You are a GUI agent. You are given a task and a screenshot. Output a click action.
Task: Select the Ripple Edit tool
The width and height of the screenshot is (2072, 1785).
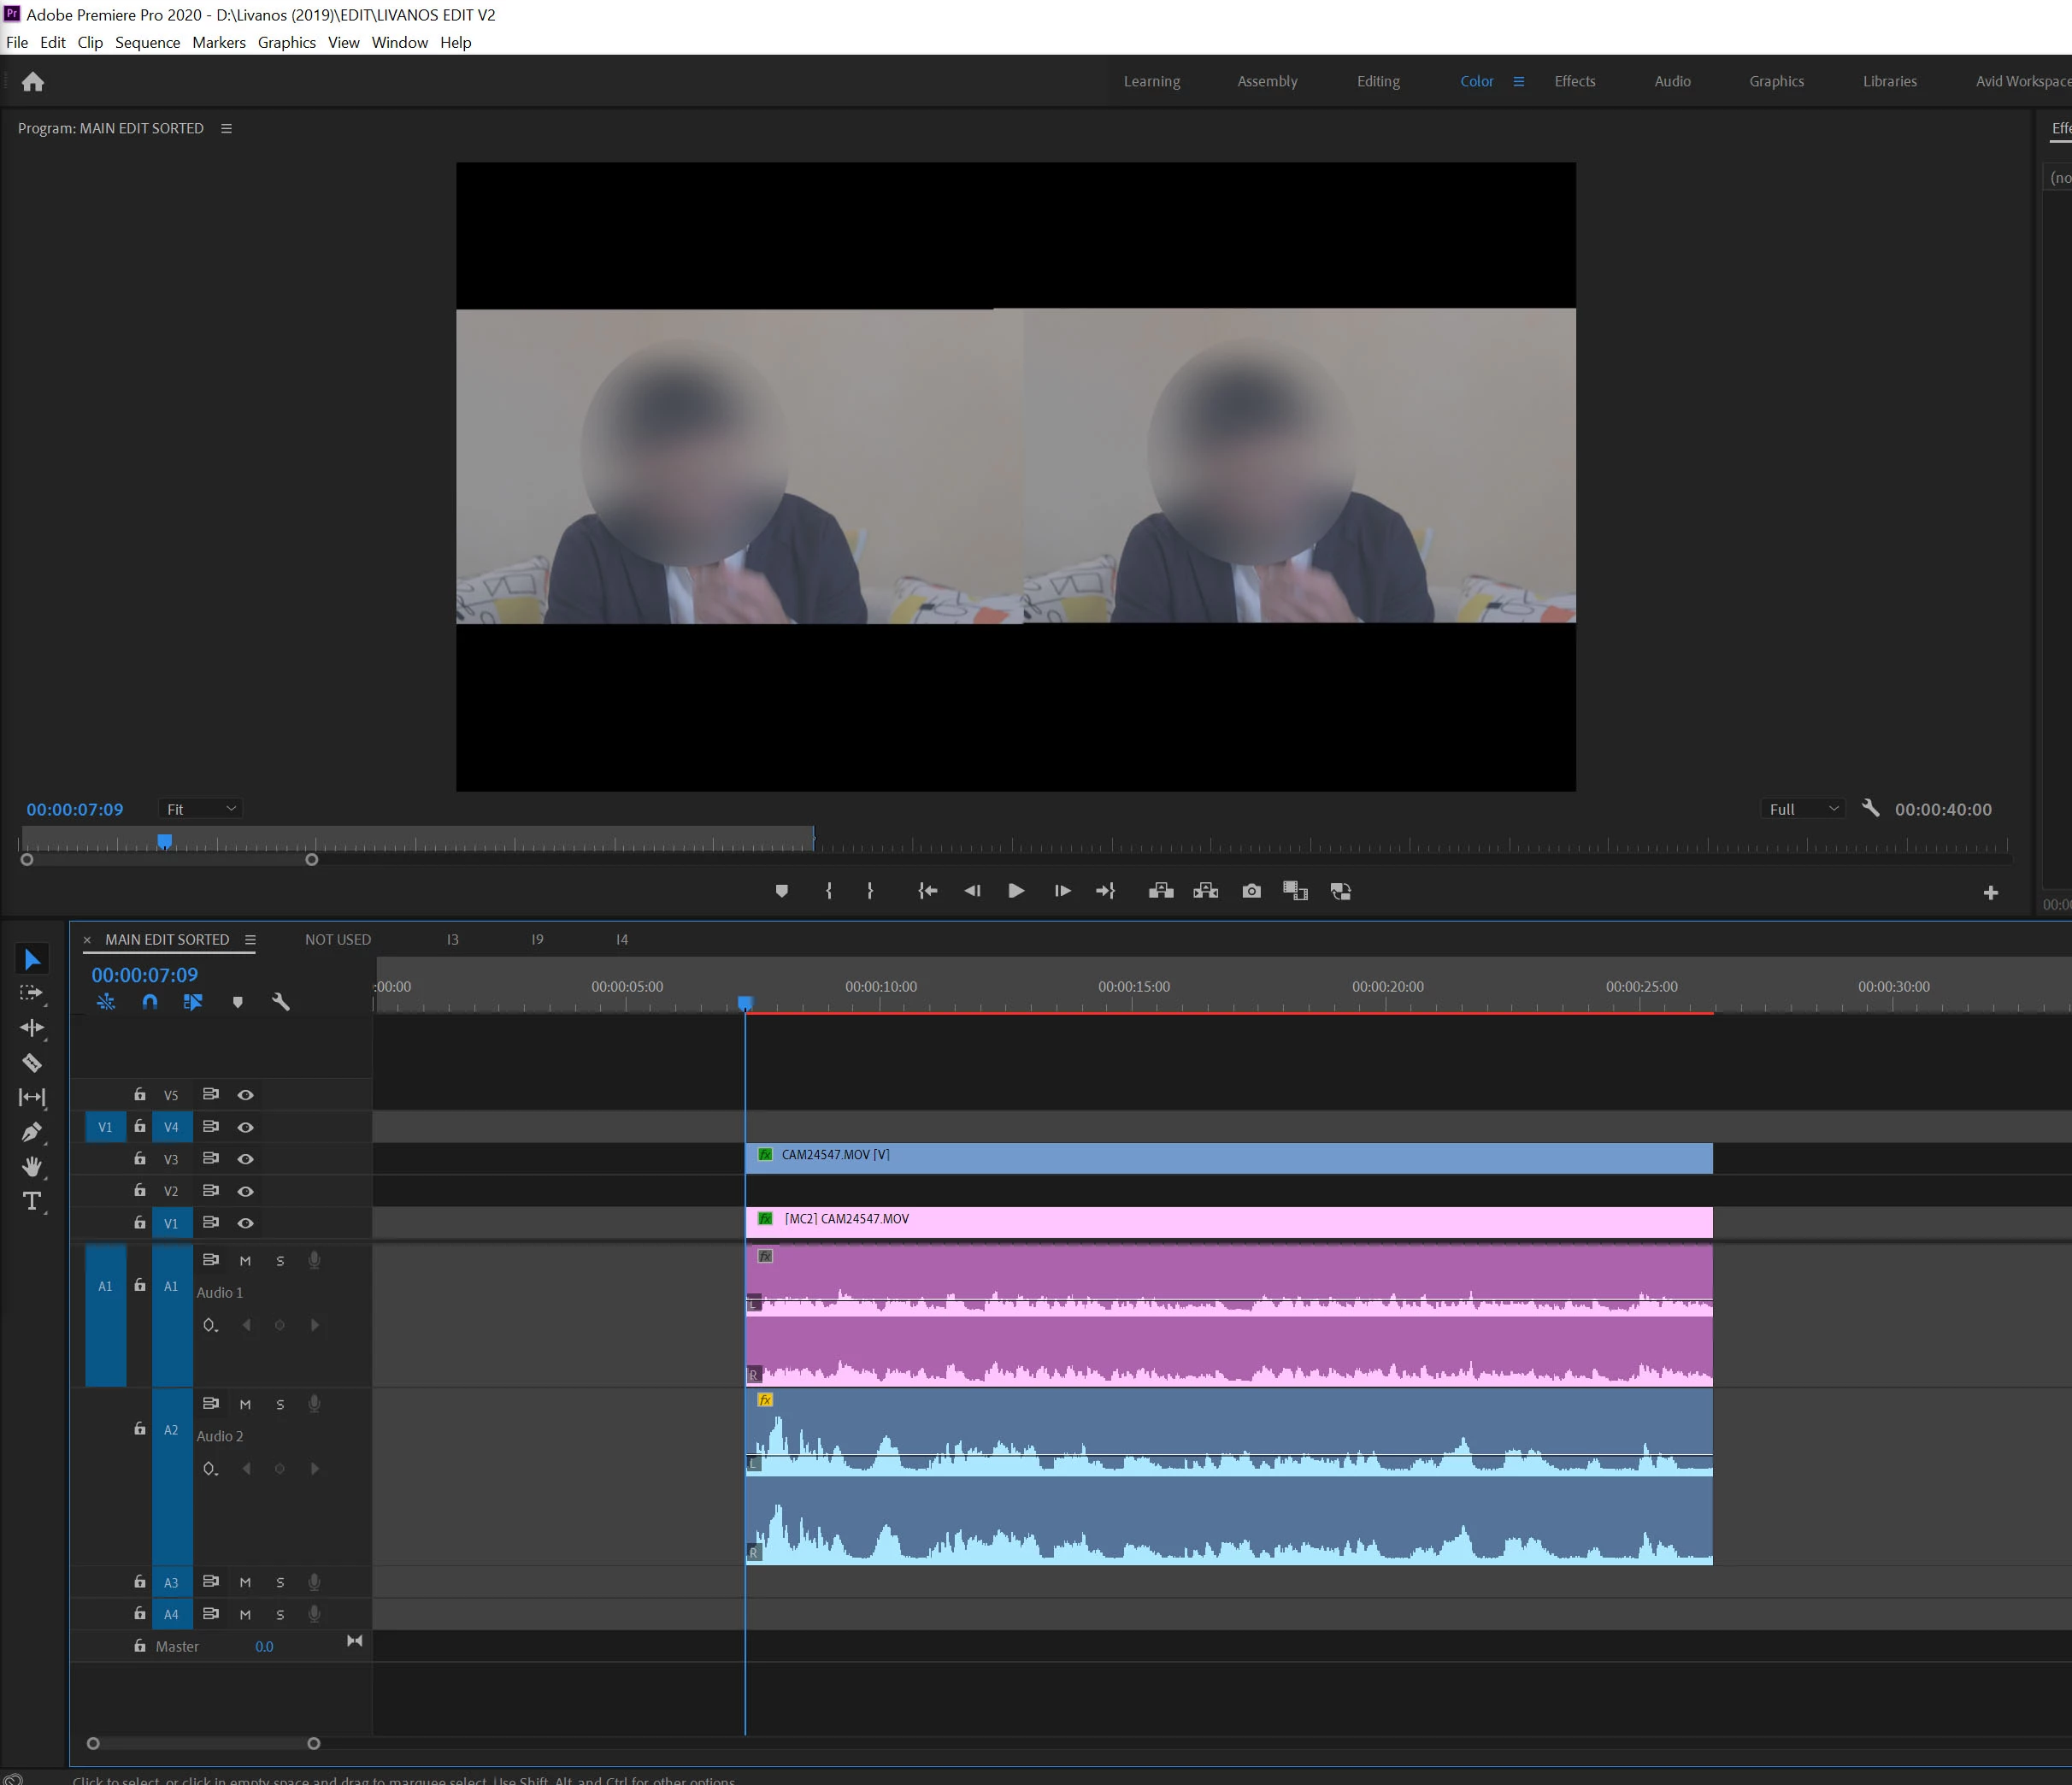(32, 1028)
